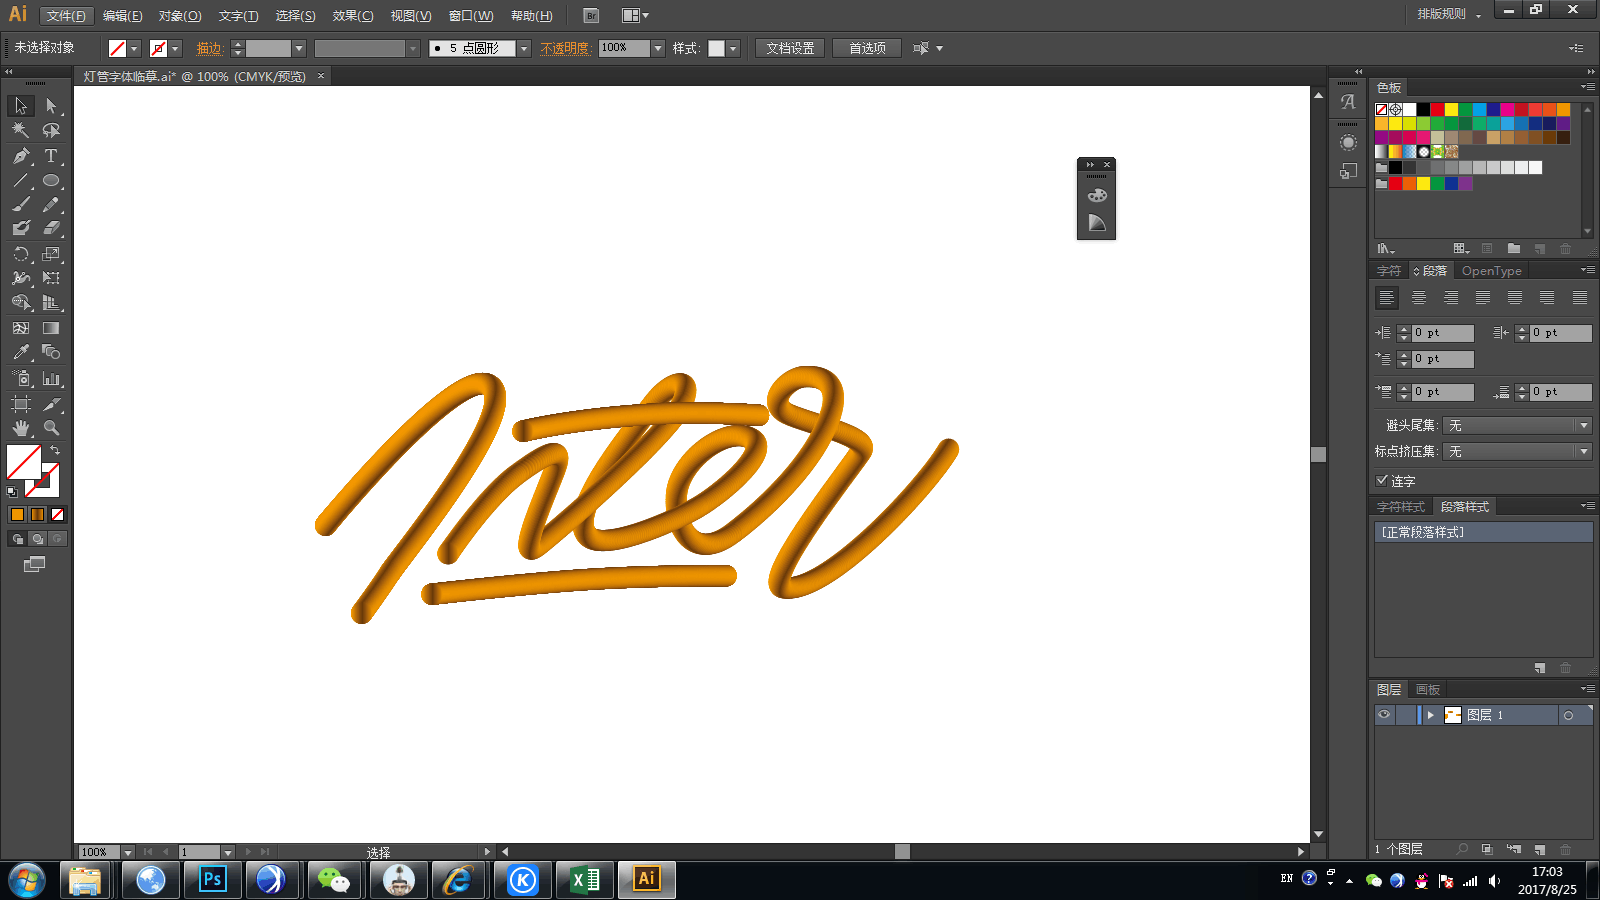The width and height of the screenshot is (1600, 900).
Task: Open Photoshop from the taskbar
Action: click(212, 880)
